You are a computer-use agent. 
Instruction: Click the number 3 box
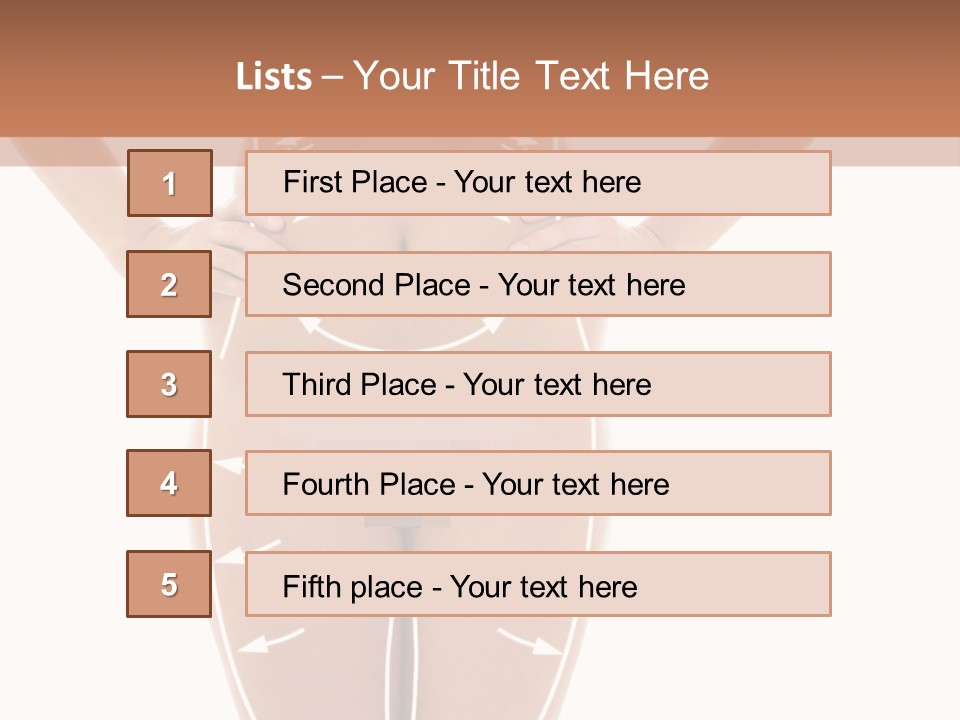point(169,384)
